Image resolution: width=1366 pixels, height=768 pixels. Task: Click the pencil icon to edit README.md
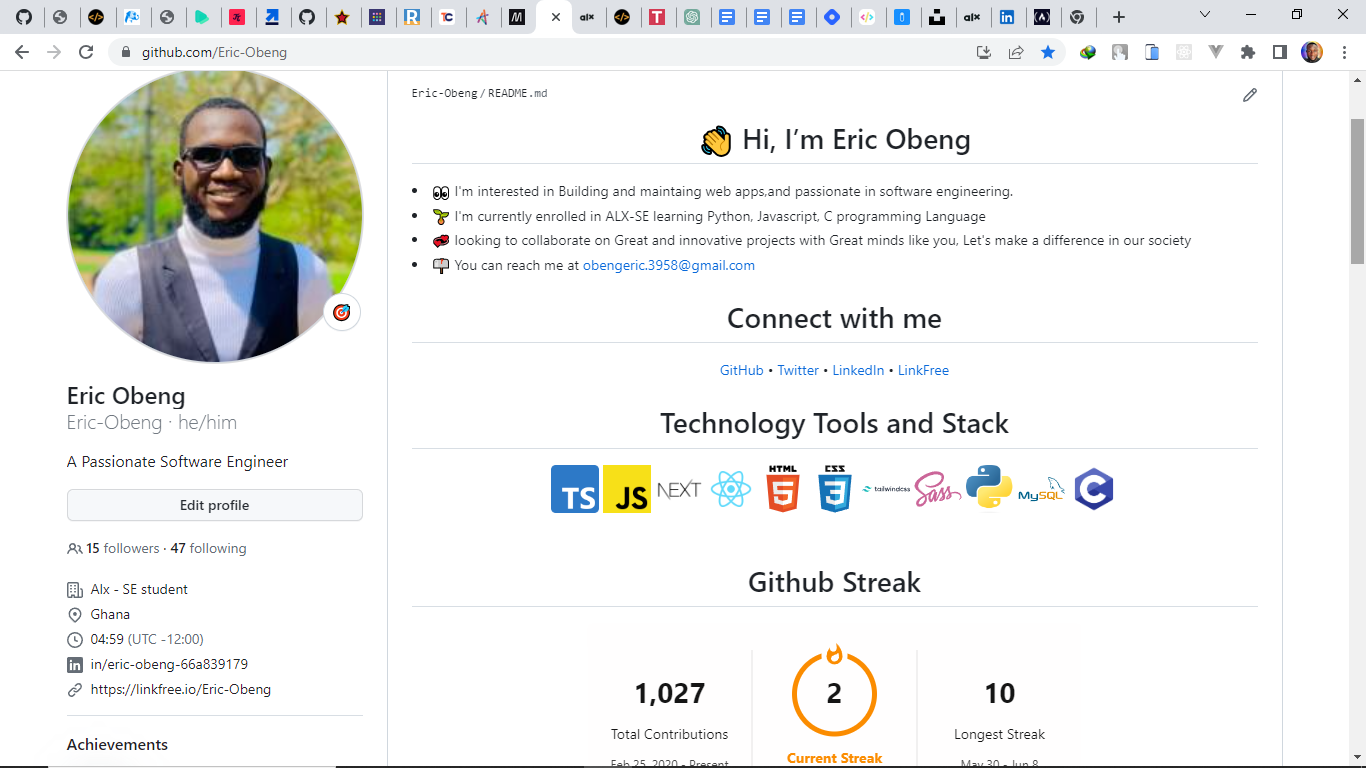click(x=1249, y=95)
